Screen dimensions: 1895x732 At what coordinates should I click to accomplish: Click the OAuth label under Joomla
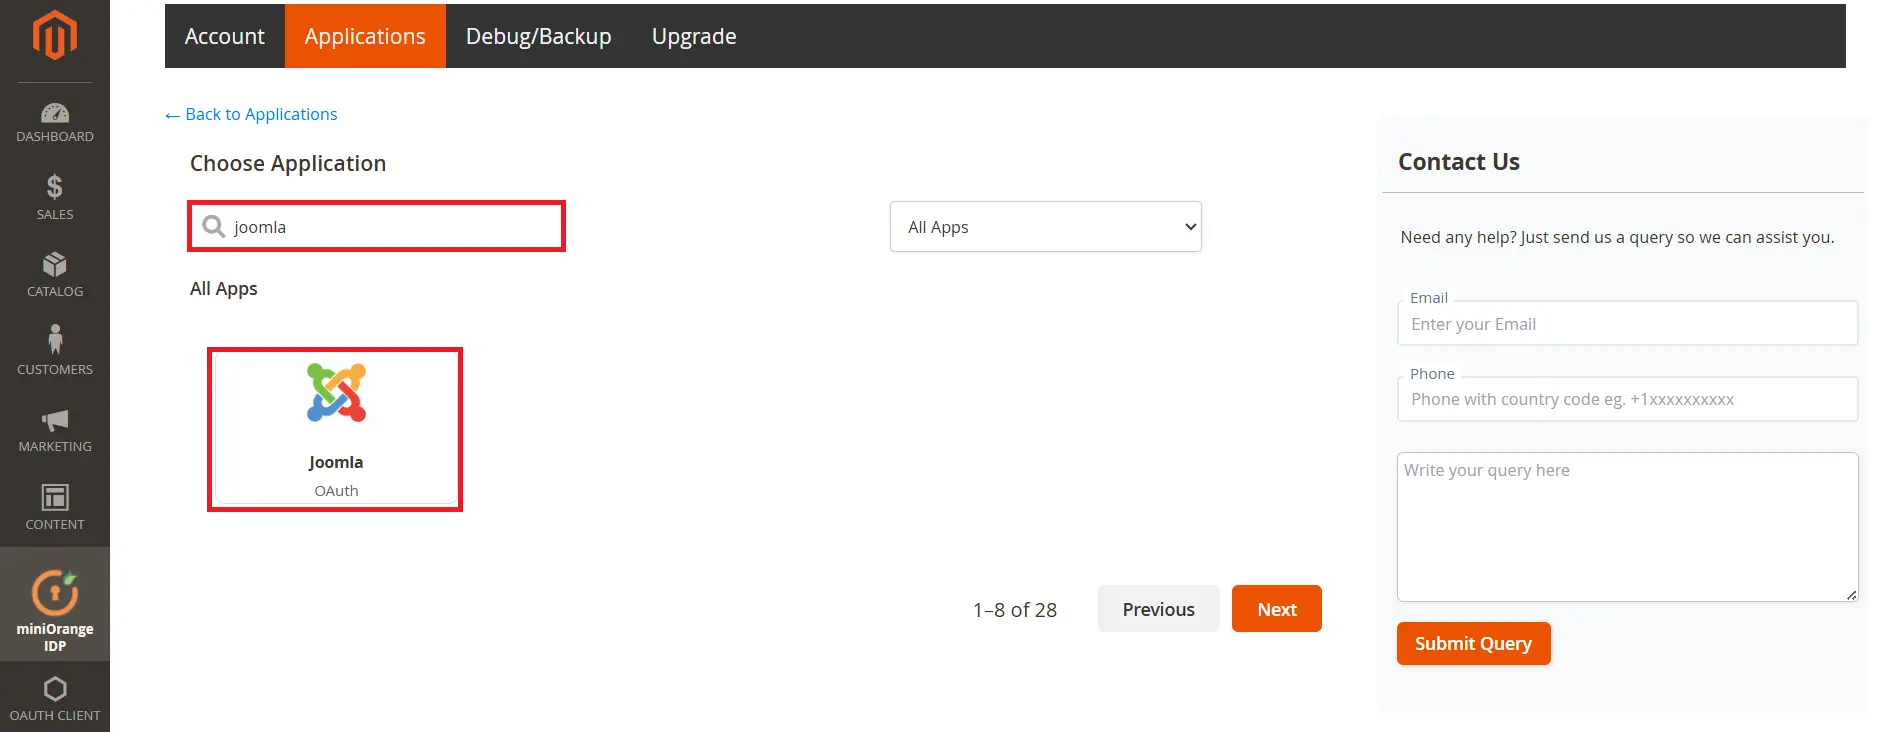click(x=336, y=491)
